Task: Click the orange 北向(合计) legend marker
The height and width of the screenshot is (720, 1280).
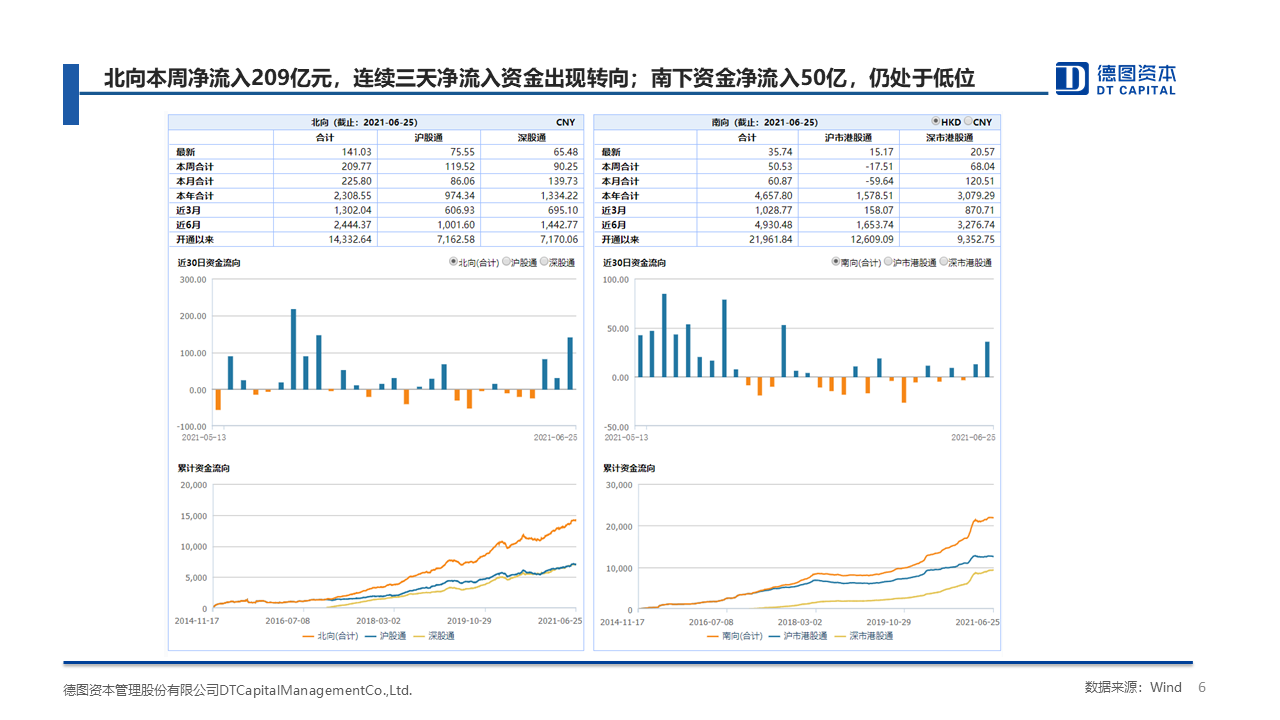Action: pyautogui.click(x=308, y=636)
